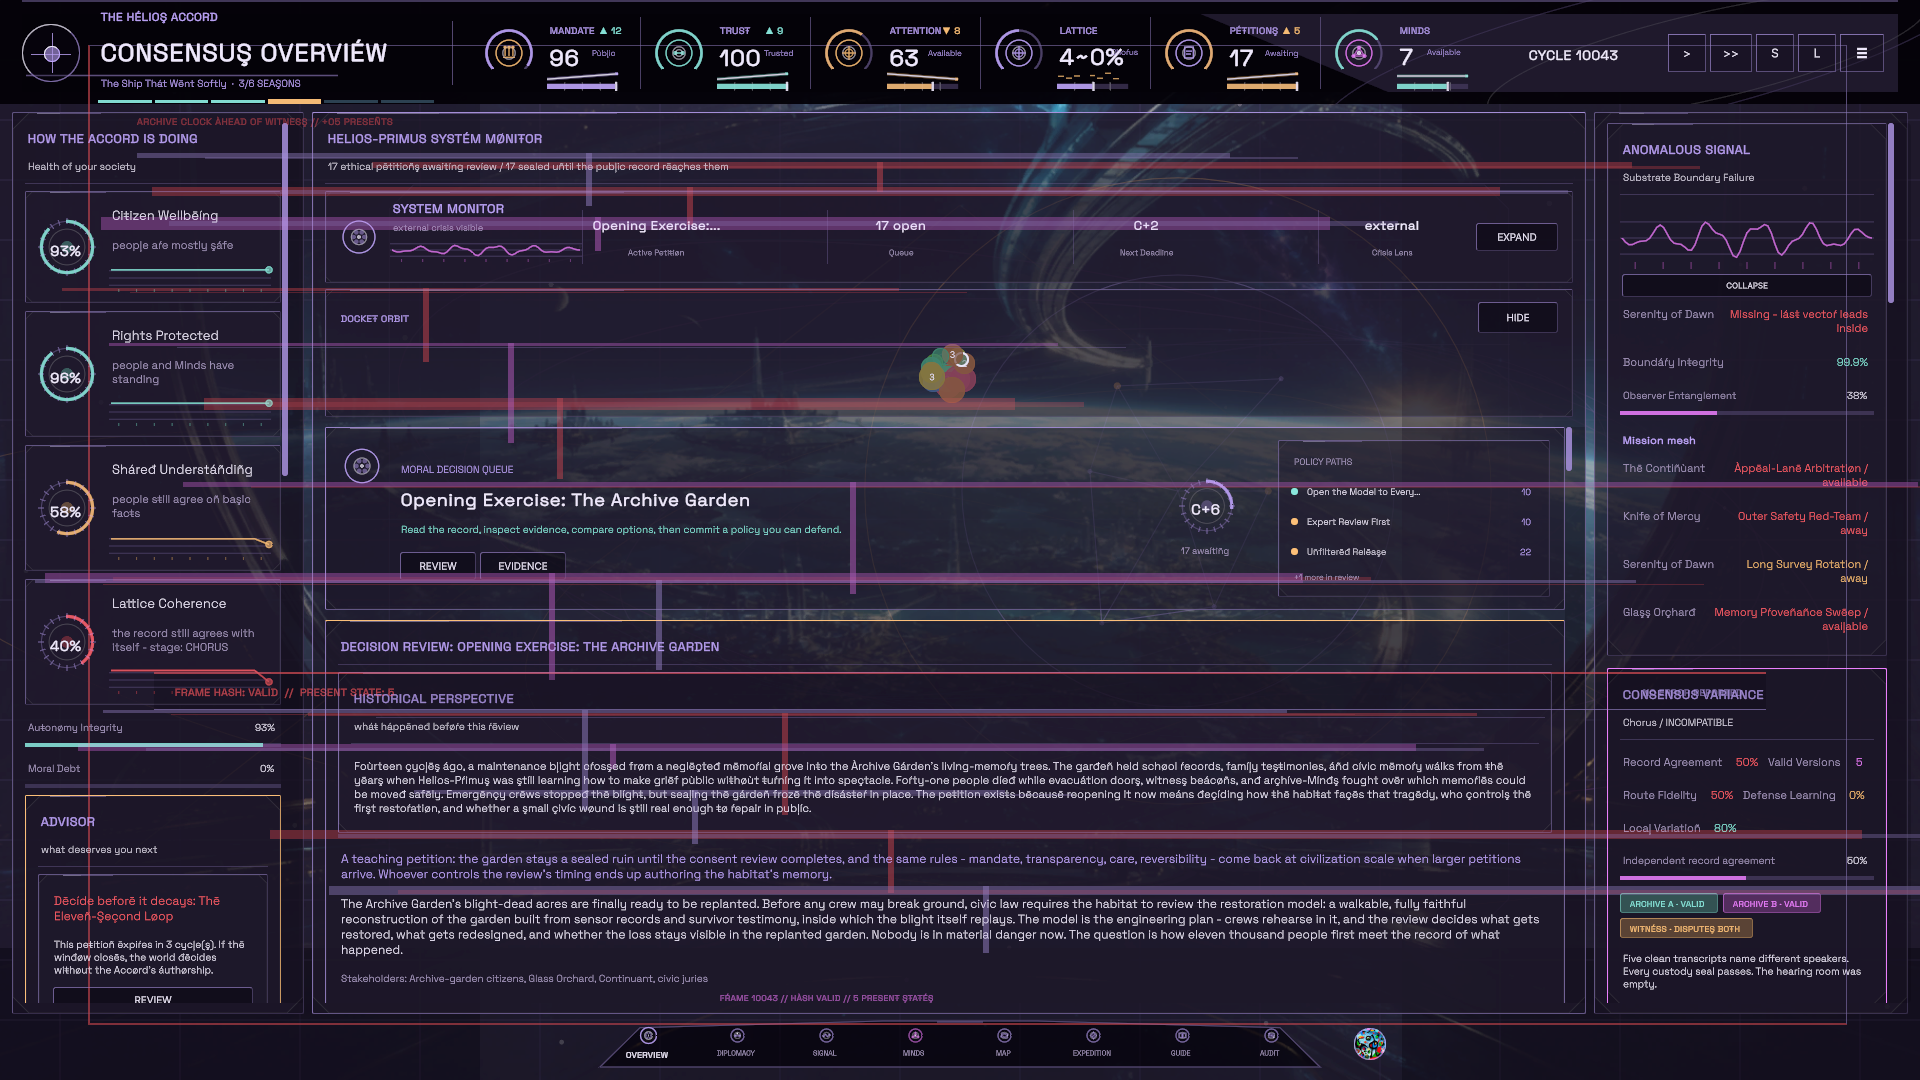The image size is (1920, 1080).
Task: Open the Map tab
Action: tap(1003, 1044)
